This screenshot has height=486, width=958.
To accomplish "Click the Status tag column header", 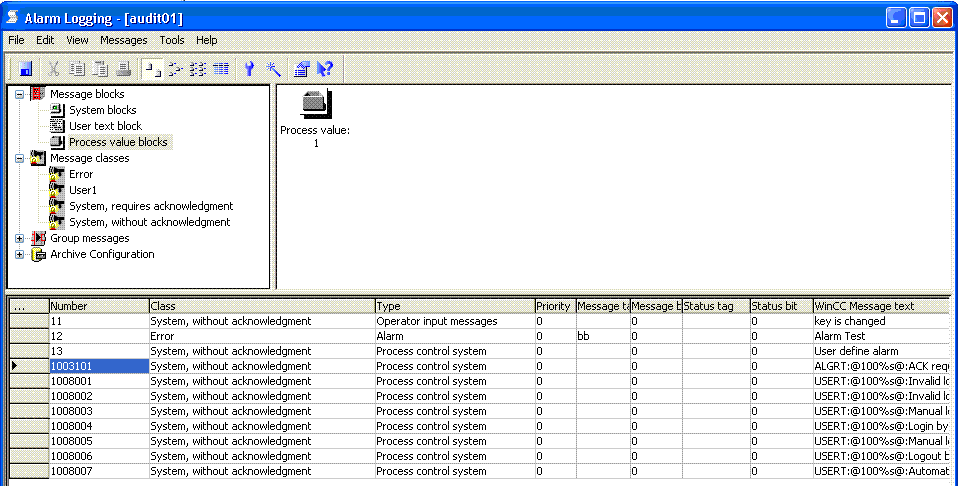I will (x=716, y=306).
